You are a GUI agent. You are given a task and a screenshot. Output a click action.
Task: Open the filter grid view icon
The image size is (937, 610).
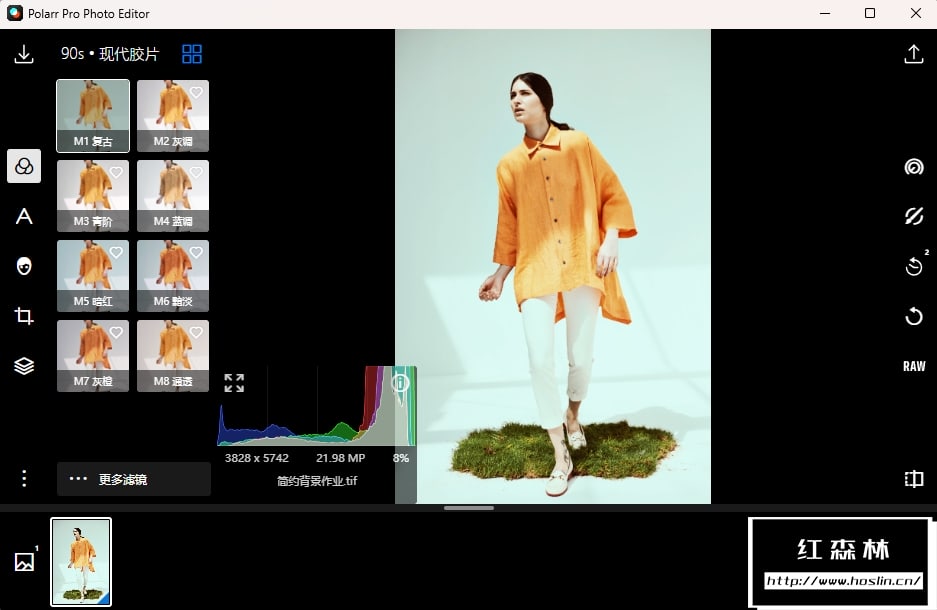pos(192,54)
